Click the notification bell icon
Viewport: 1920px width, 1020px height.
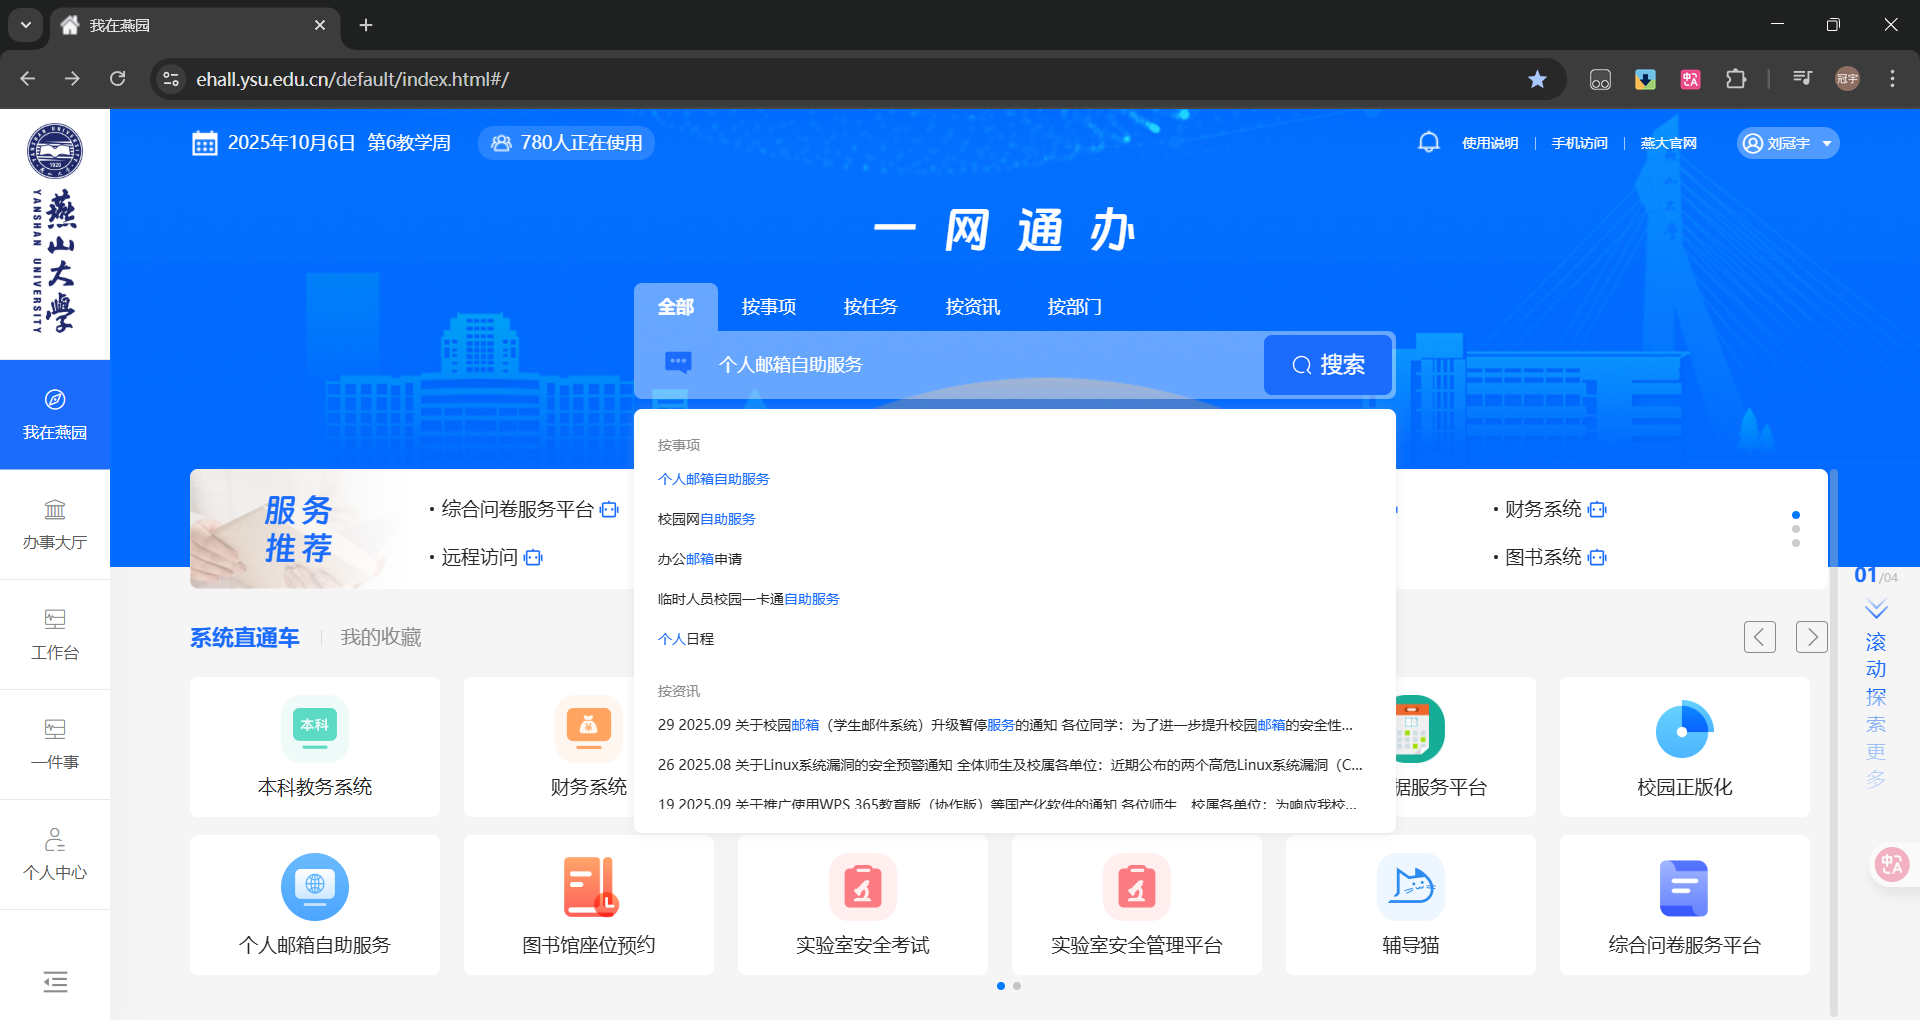coord(1429,142)
